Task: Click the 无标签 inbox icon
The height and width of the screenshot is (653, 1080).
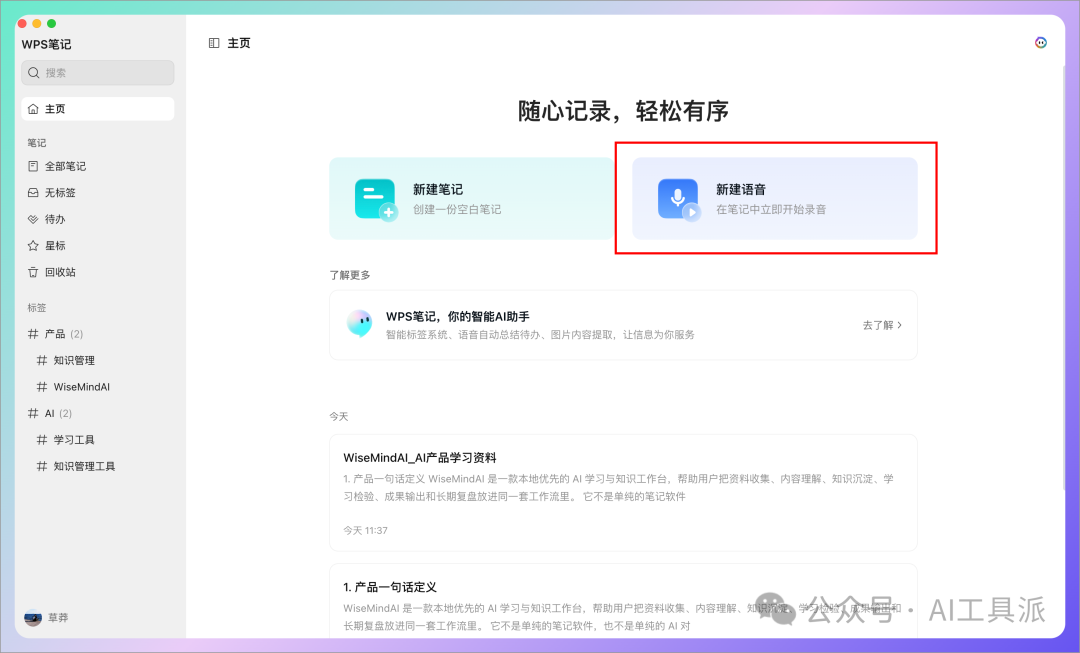Action: point(33,193)
